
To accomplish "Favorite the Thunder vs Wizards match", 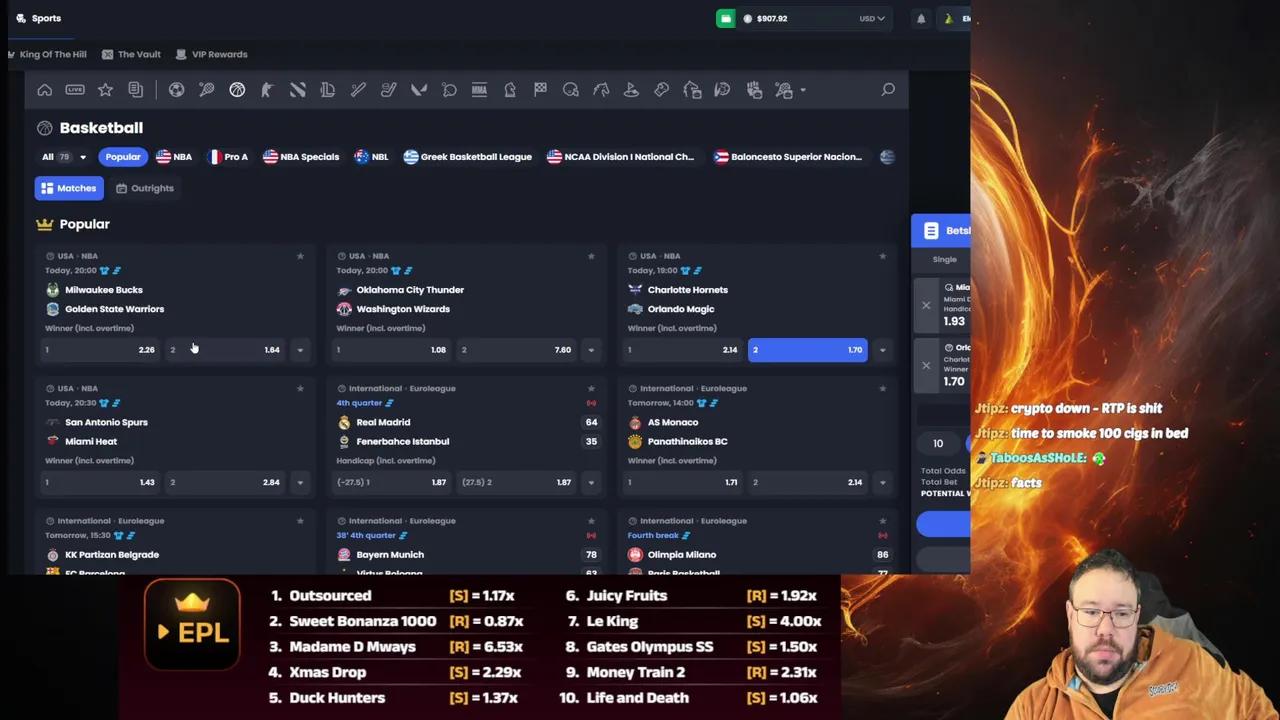I will 591,256.
